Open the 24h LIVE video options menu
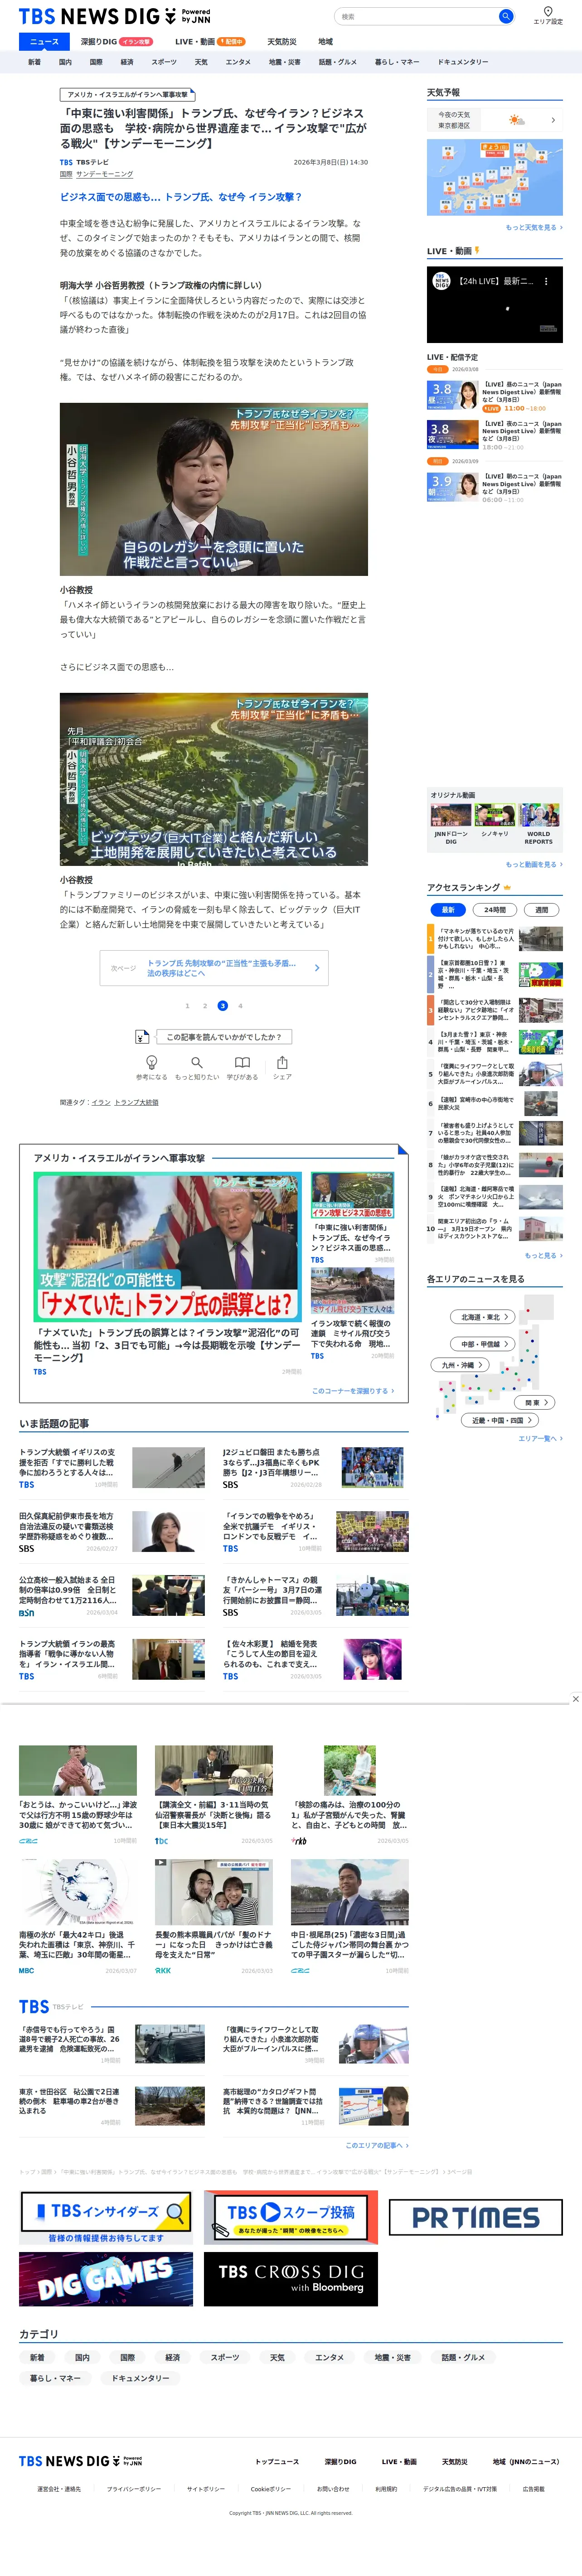Viewport: 582px width, 2576px height. coord(546,282)
